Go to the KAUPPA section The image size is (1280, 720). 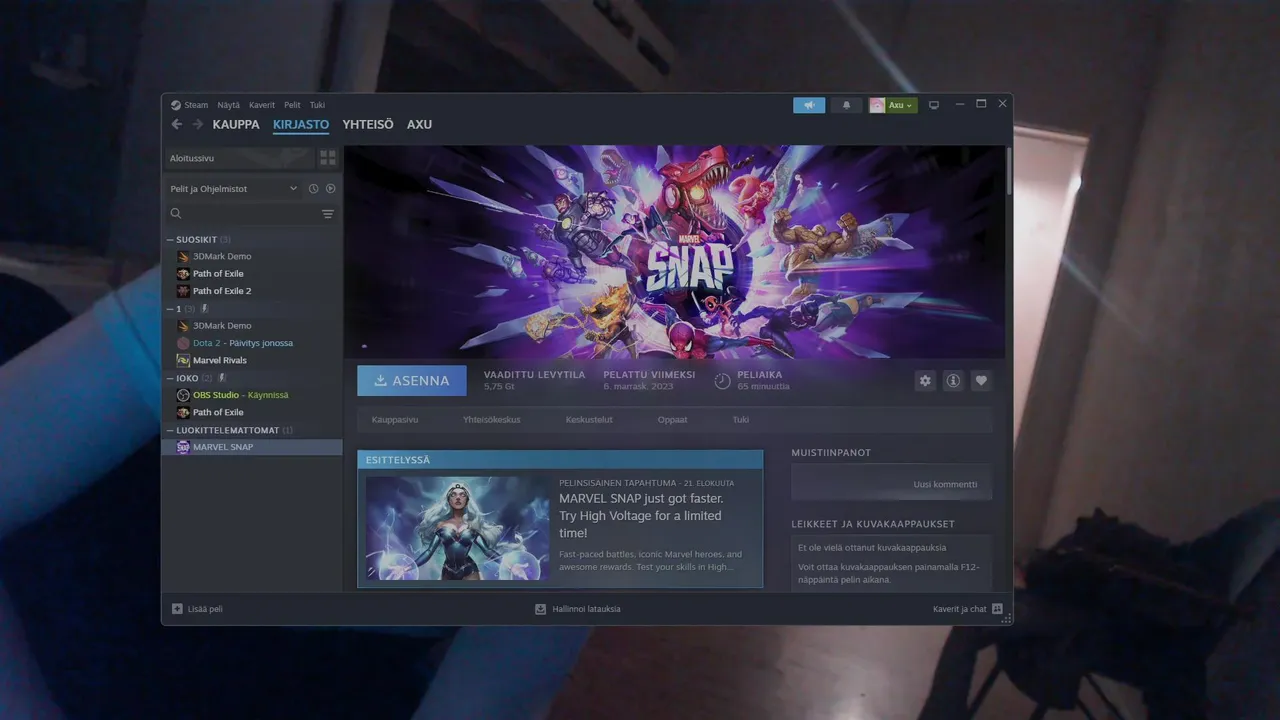coord(236,125)
